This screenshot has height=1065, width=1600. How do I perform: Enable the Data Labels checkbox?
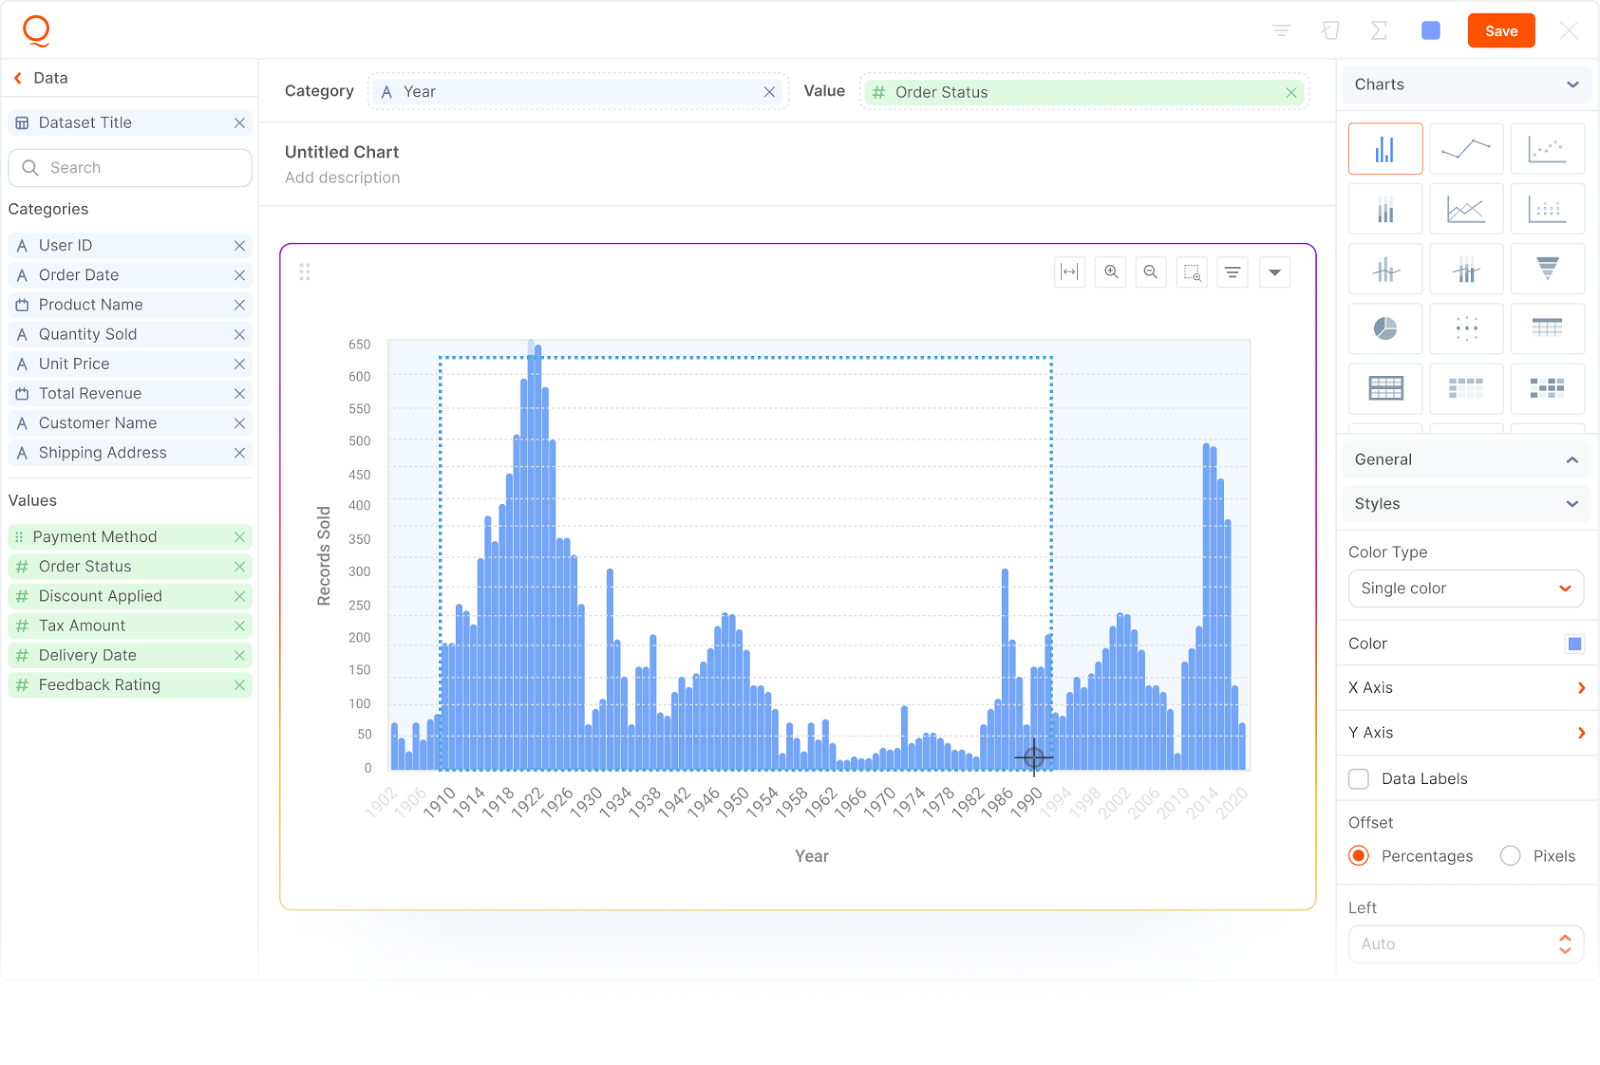pos(1359,779)
